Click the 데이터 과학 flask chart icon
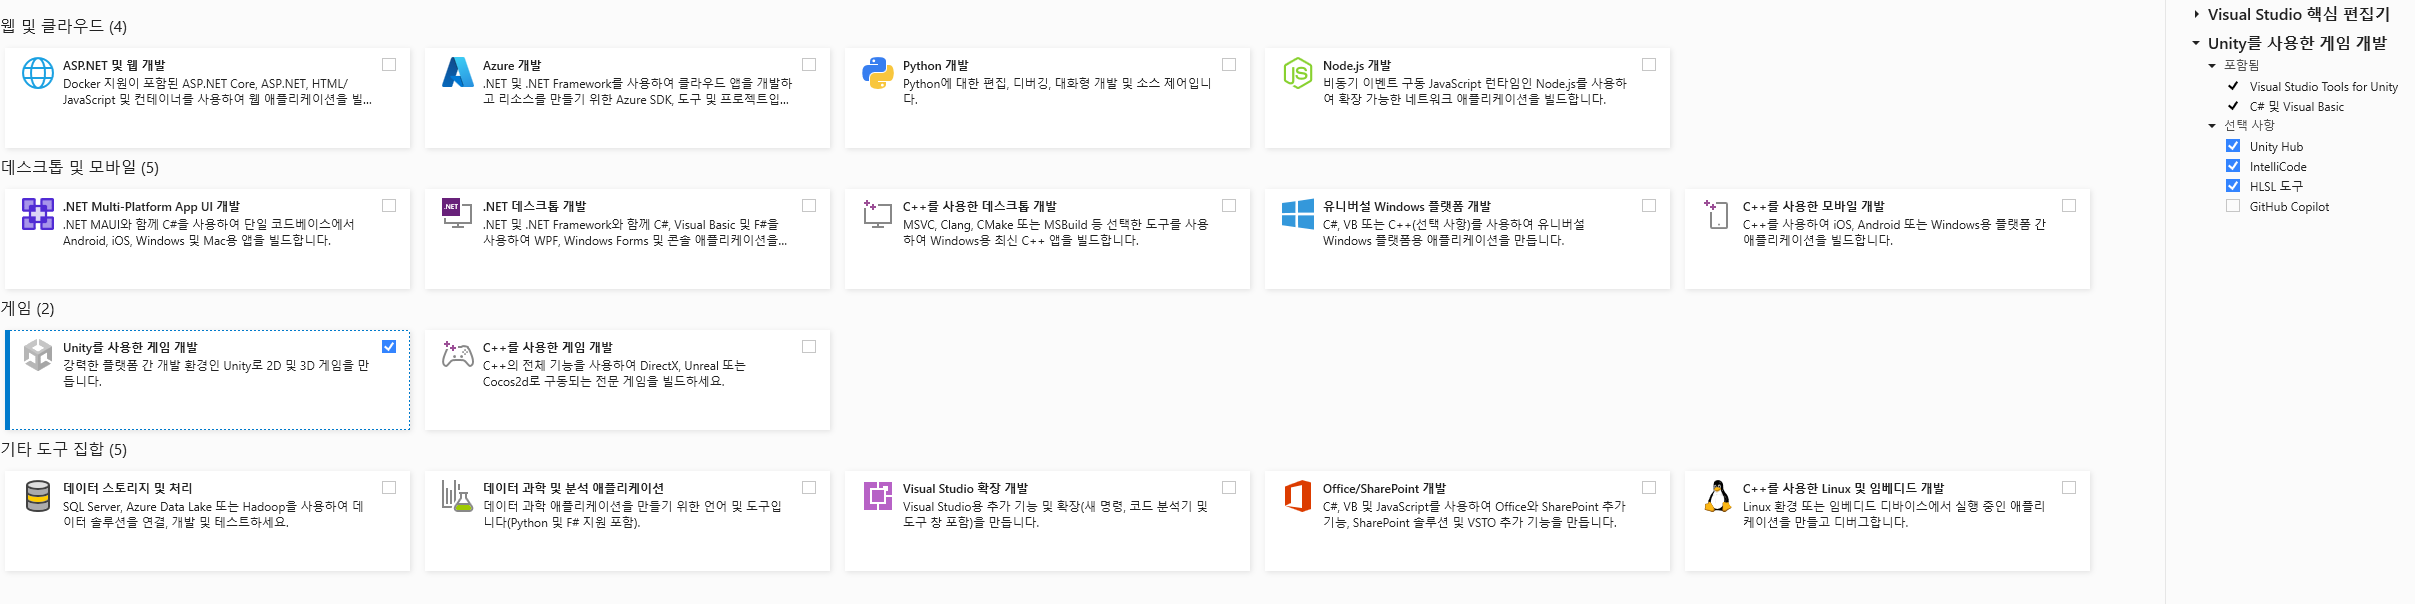This screenshot has height=604, width=2415. 458,496
